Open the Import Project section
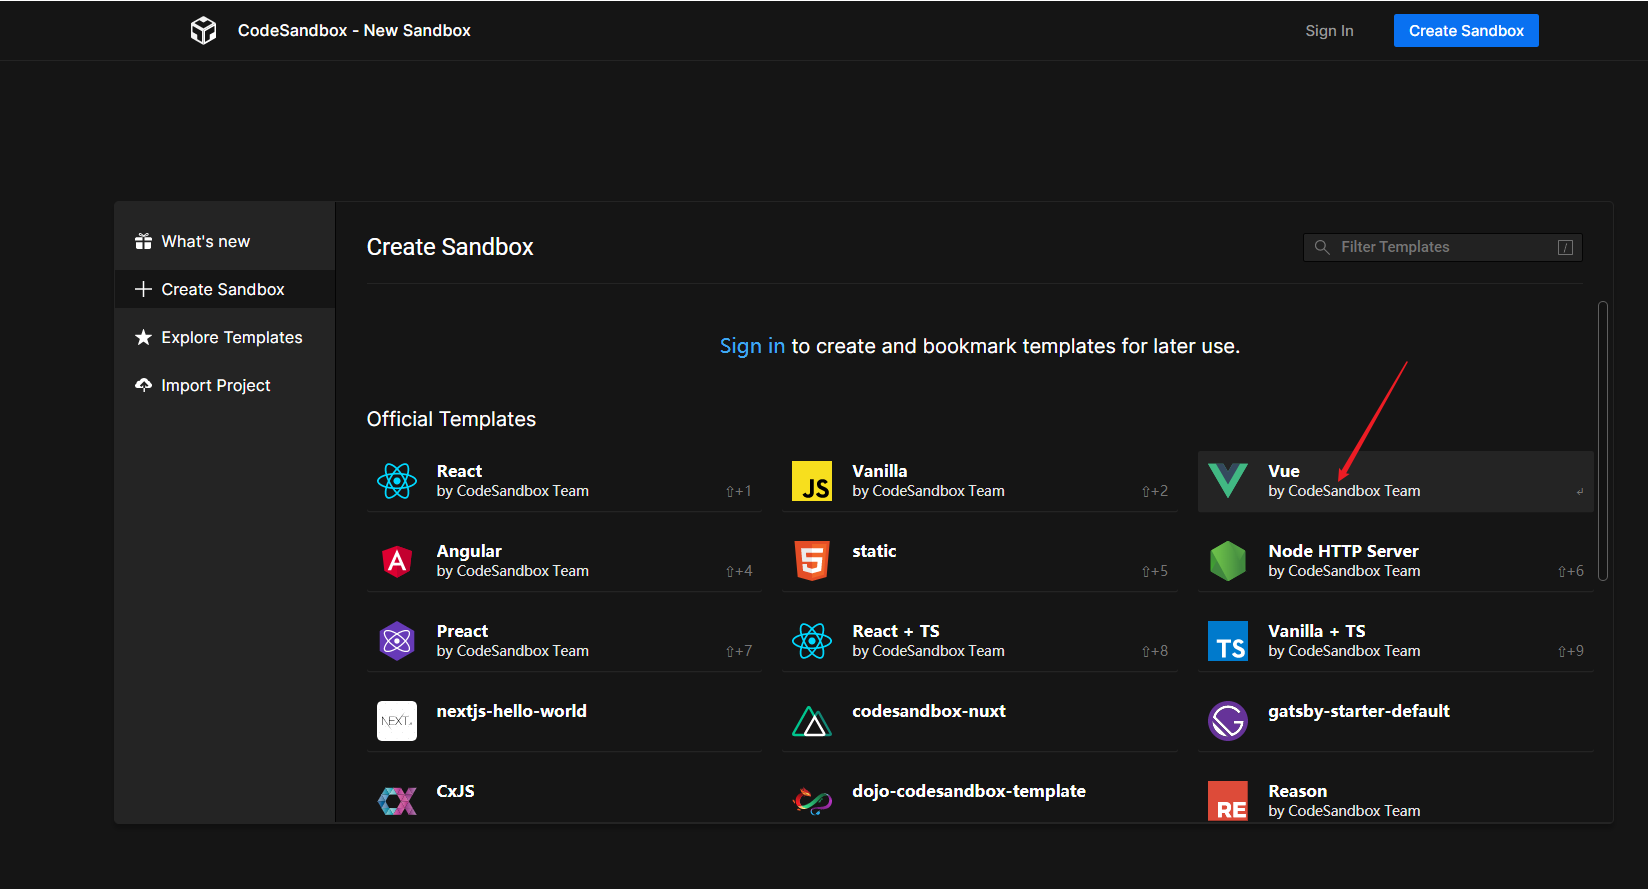 [215, 386]
